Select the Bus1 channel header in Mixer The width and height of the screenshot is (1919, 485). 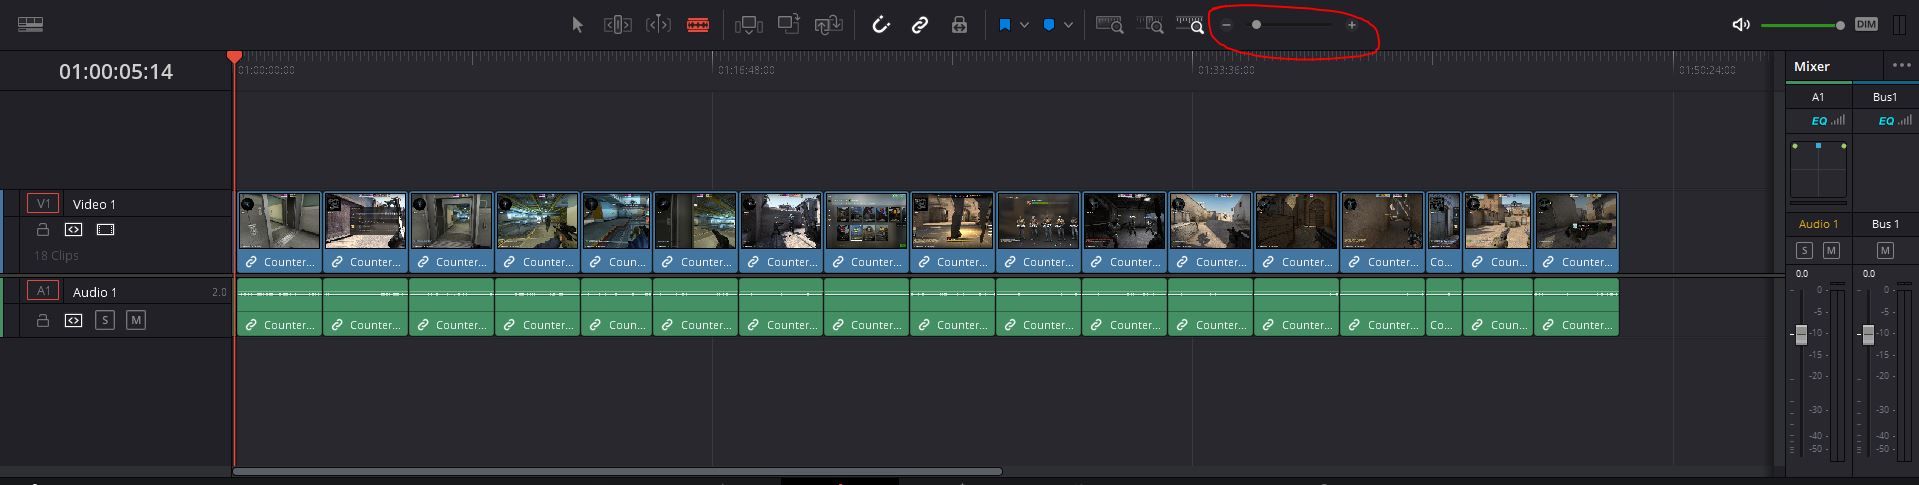pyautogui.click(x=1885, y=97)
